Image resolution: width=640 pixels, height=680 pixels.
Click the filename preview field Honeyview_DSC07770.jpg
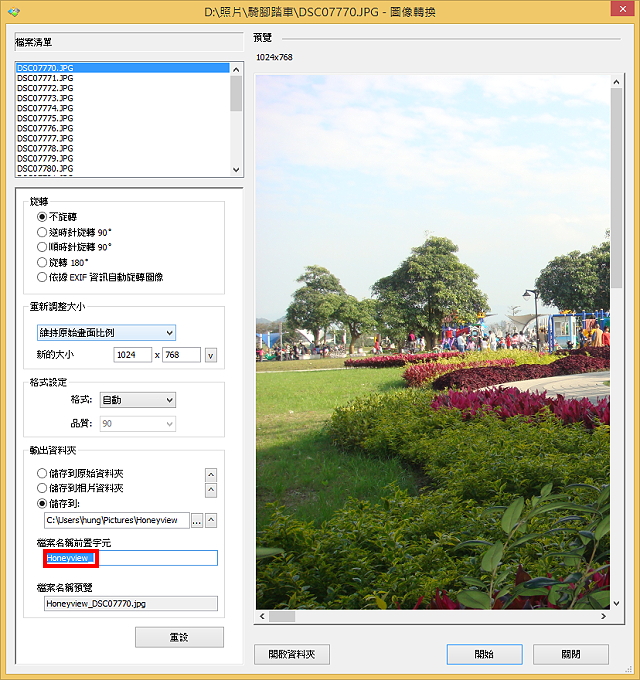click(x=131, y=603)
